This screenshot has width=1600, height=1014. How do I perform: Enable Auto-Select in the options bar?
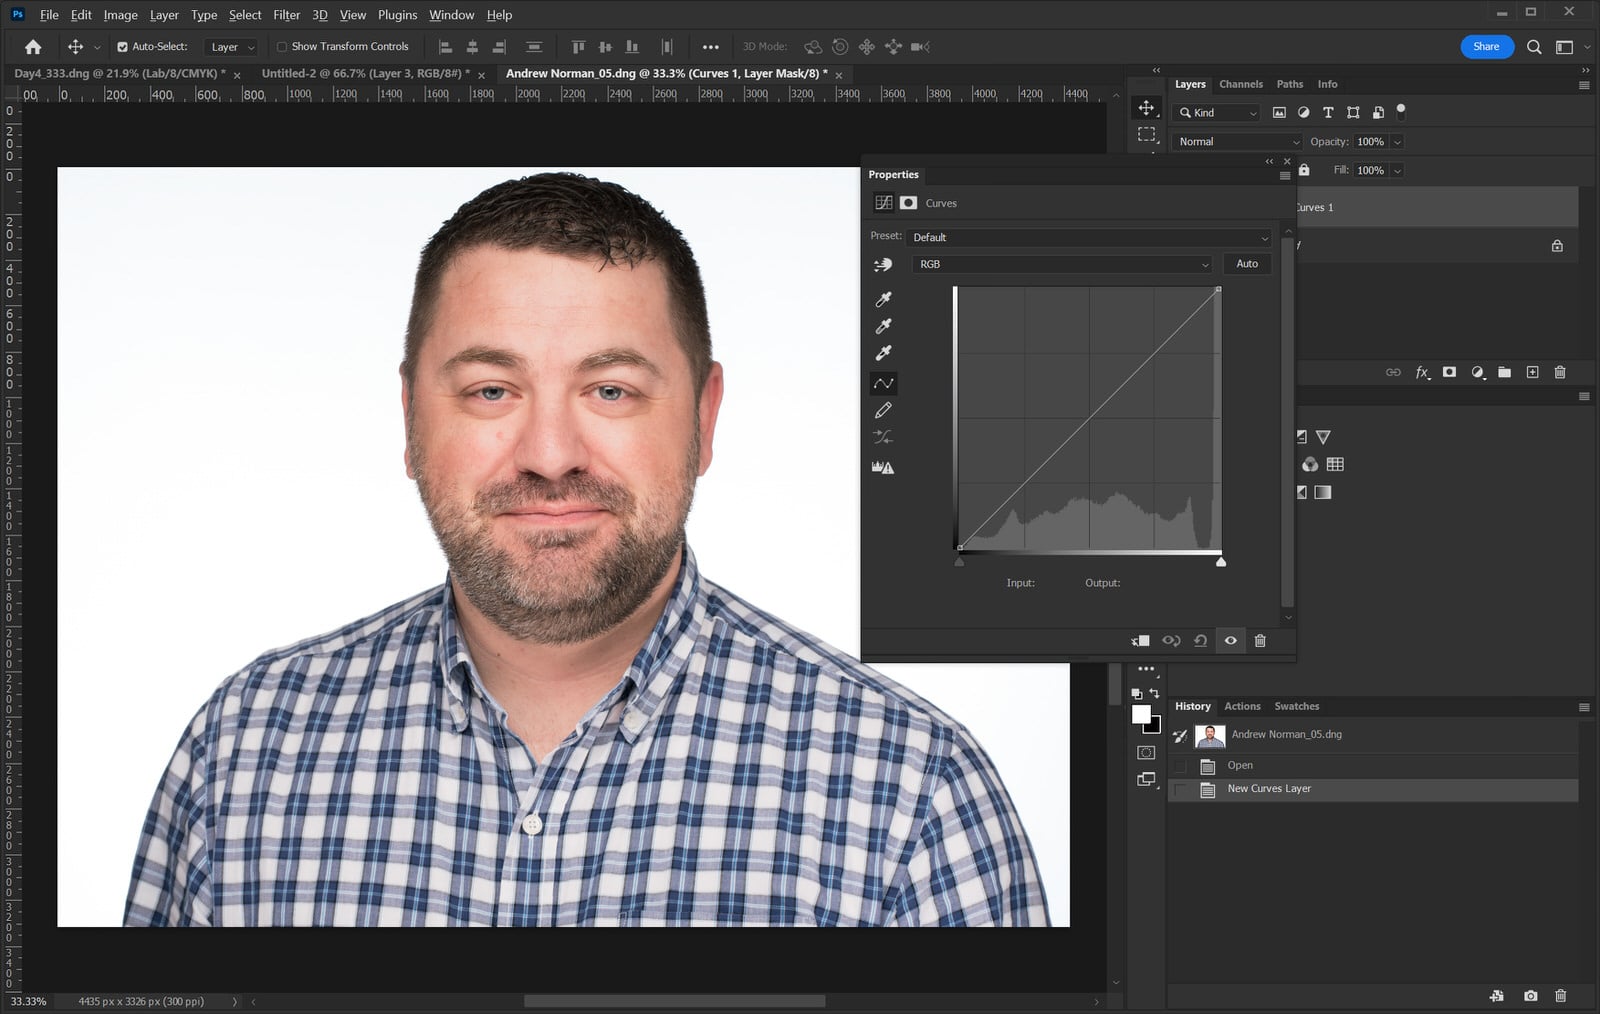coord(121,46)
